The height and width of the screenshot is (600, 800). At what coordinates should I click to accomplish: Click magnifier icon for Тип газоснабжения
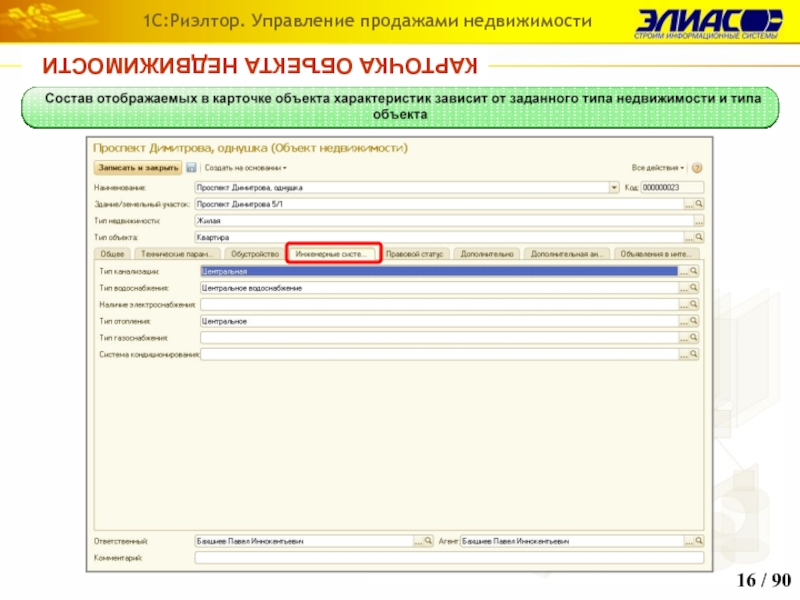[x=693, y=337]
